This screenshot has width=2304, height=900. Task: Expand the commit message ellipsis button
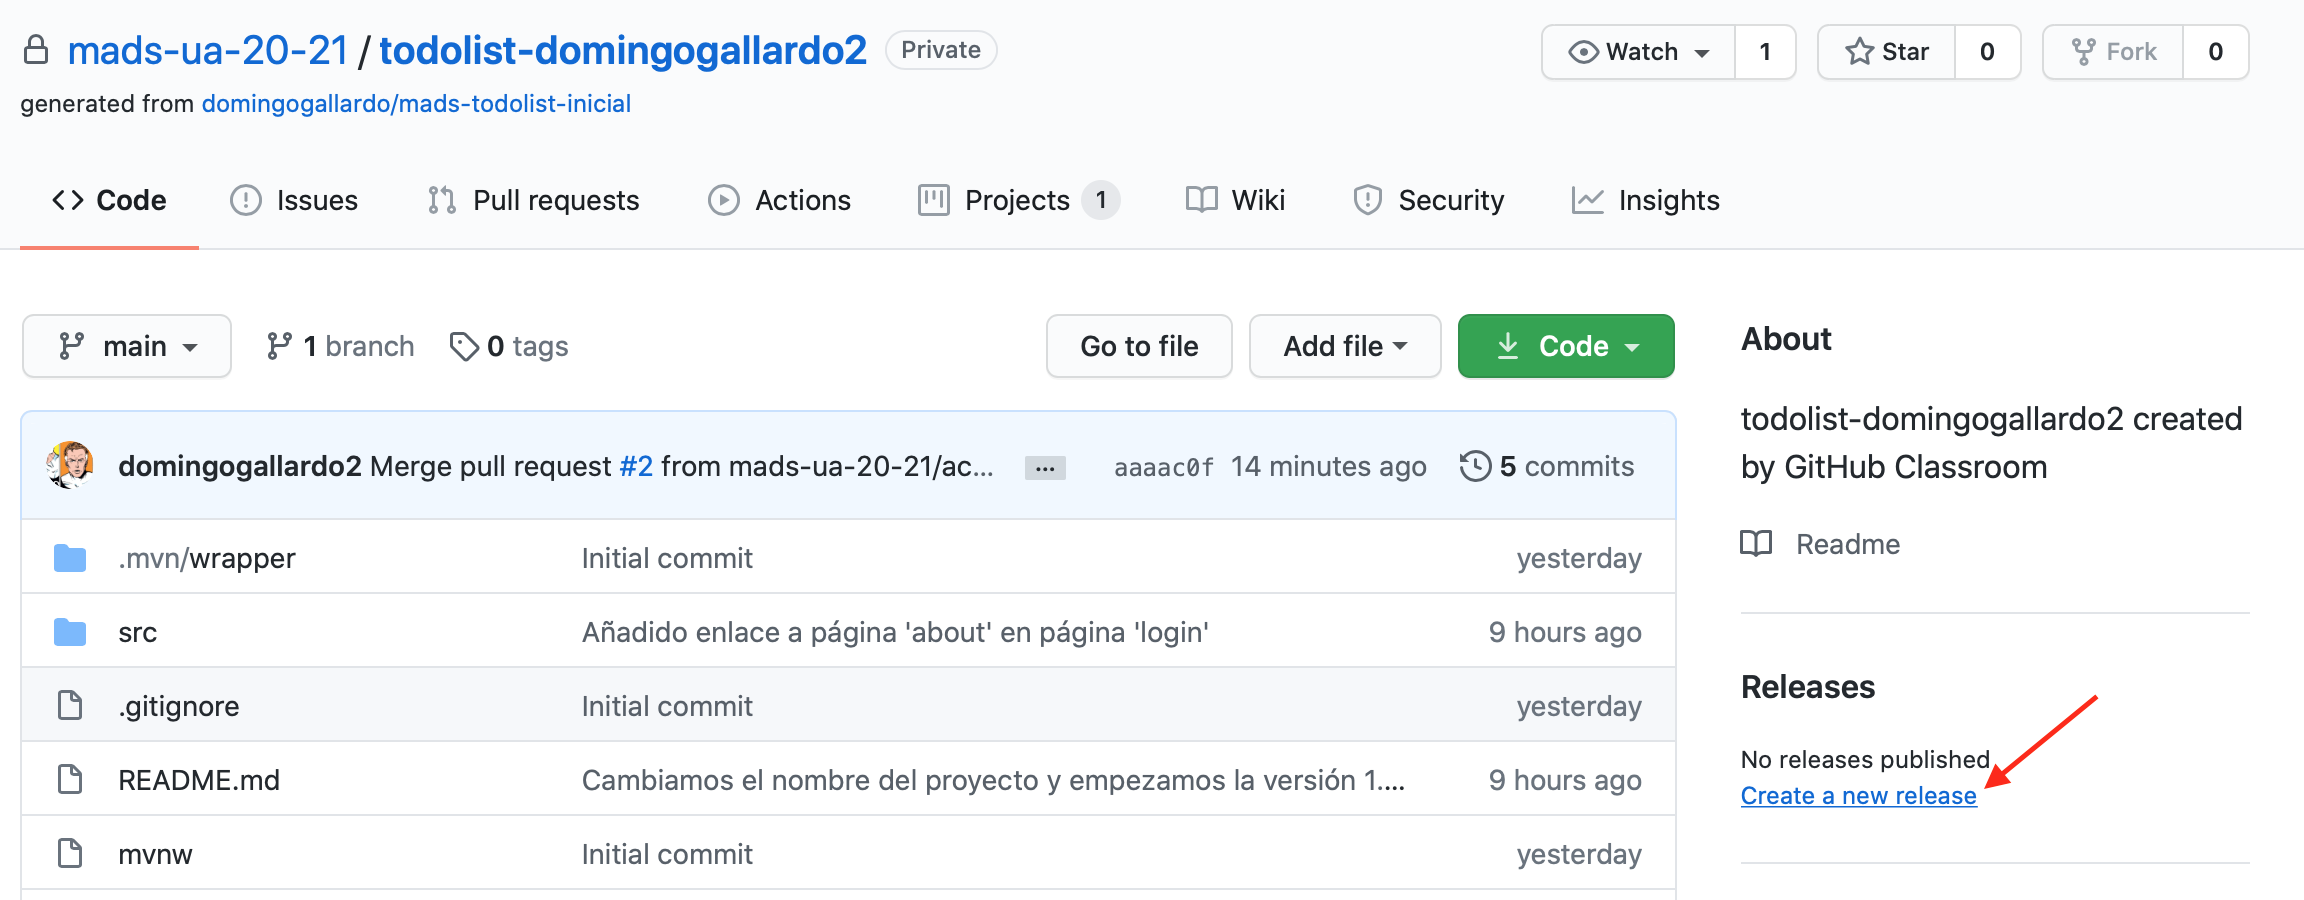click(1045, 468)
